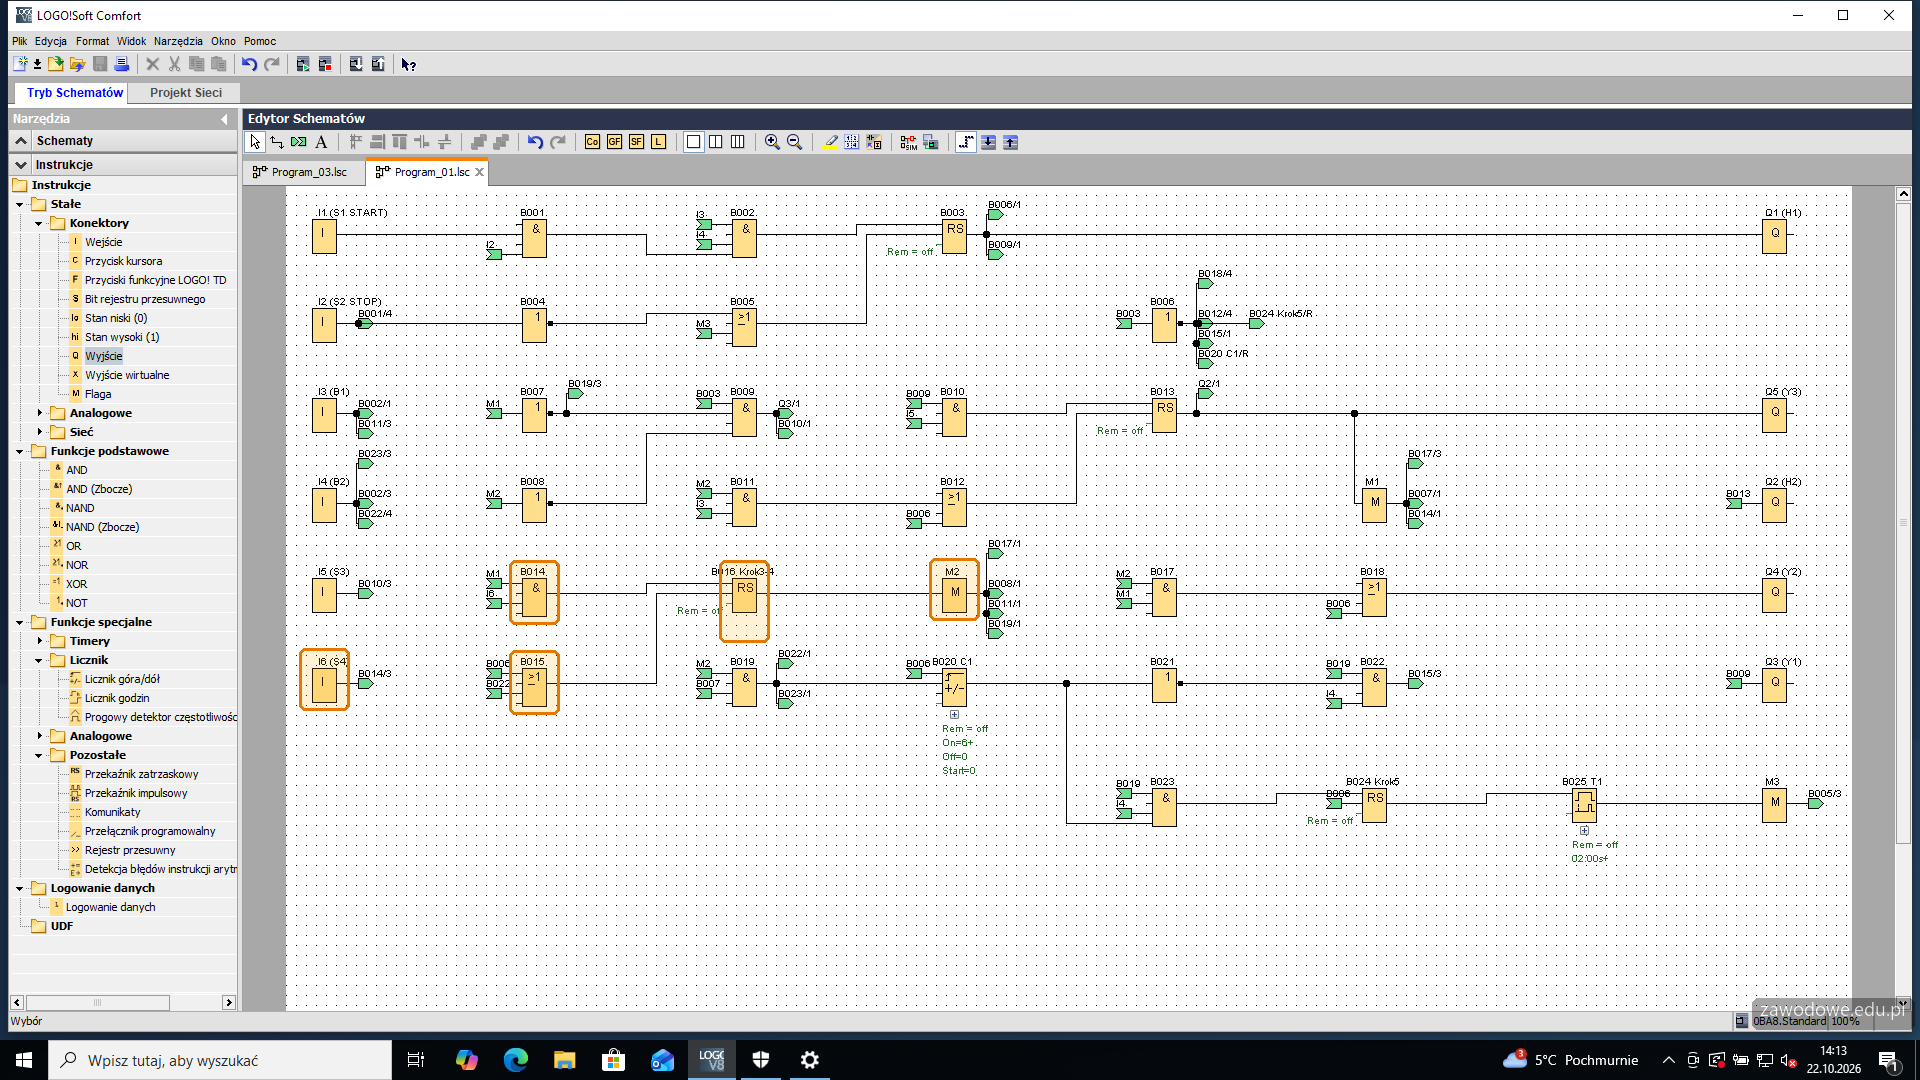
Task: Click the open file folder icon
Action: (56, 64)
